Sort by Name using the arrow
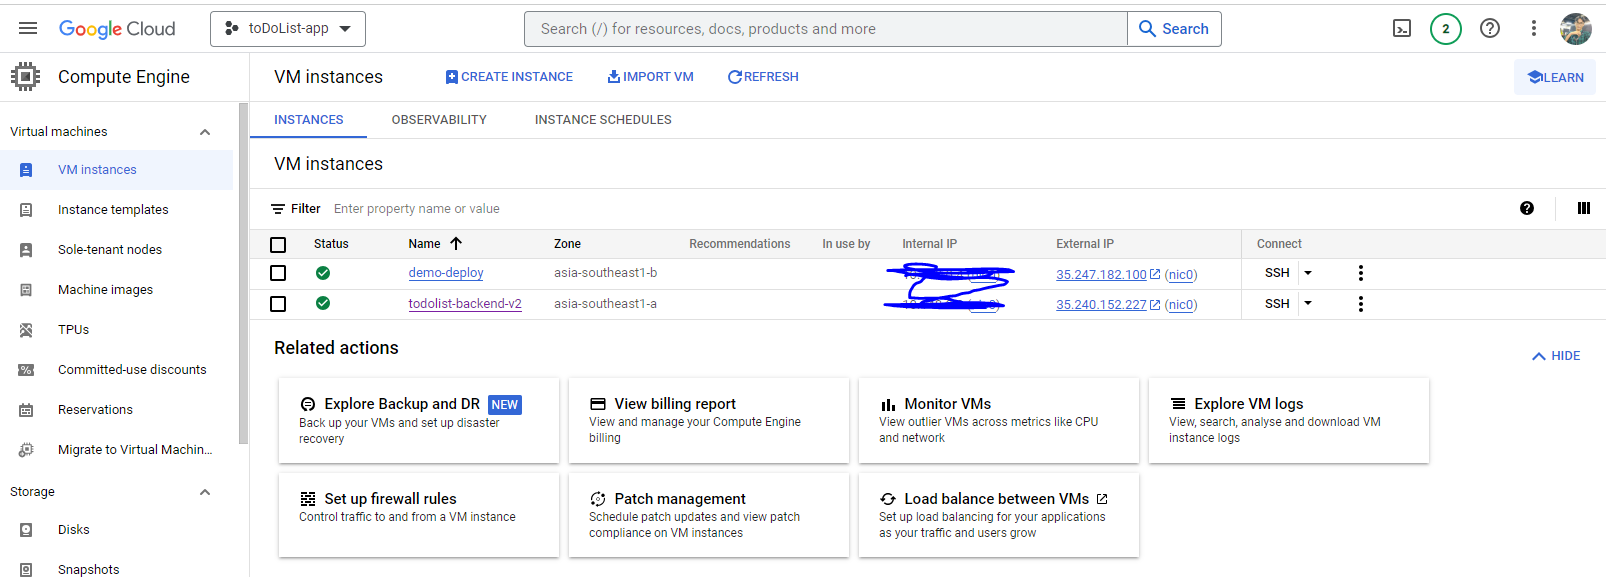Viewport: 1606px width, 577px height. [x=456, y=243]
